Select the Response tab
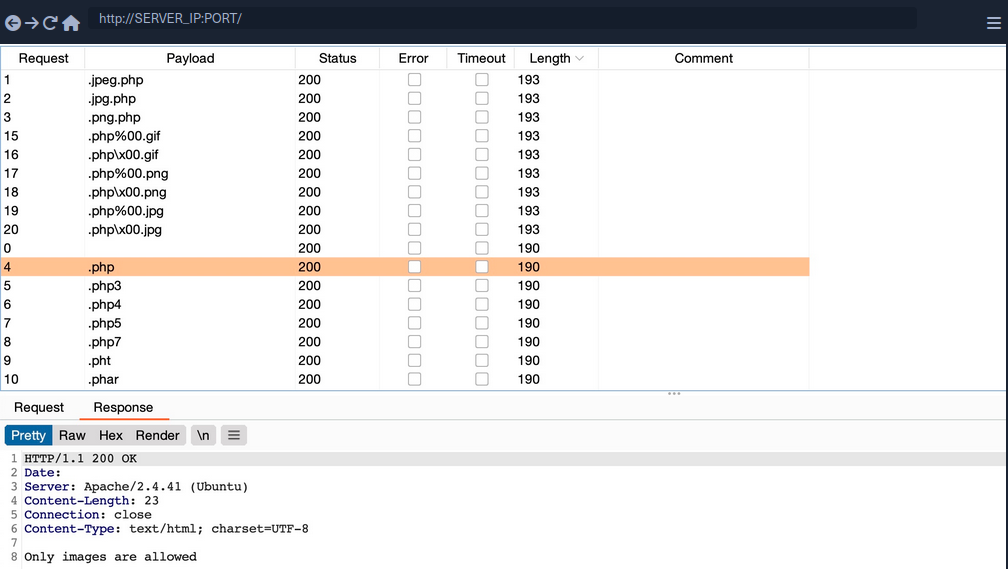Viewport: 1008px width, 569px height. coord(123,408)
